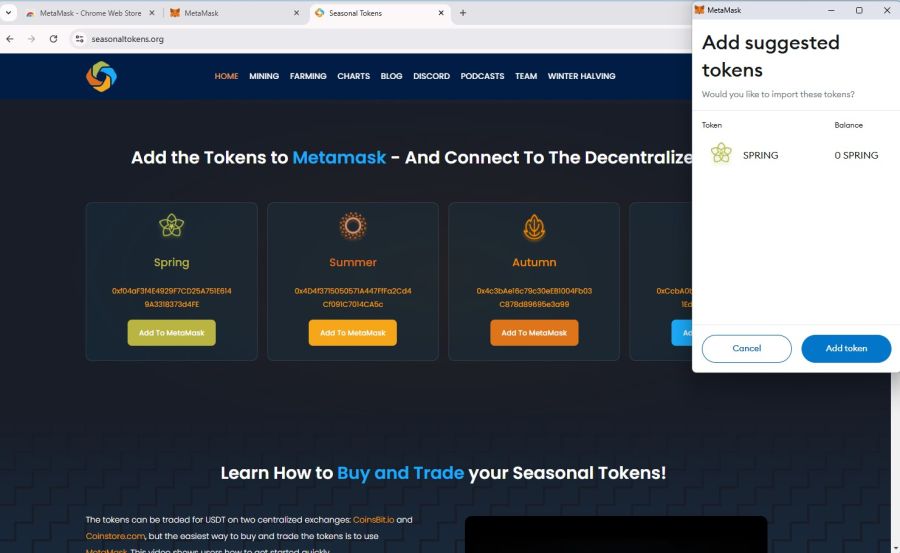Open the CoinsBit.io link
This screenshot has height=553, width=900.
point(373,520)
